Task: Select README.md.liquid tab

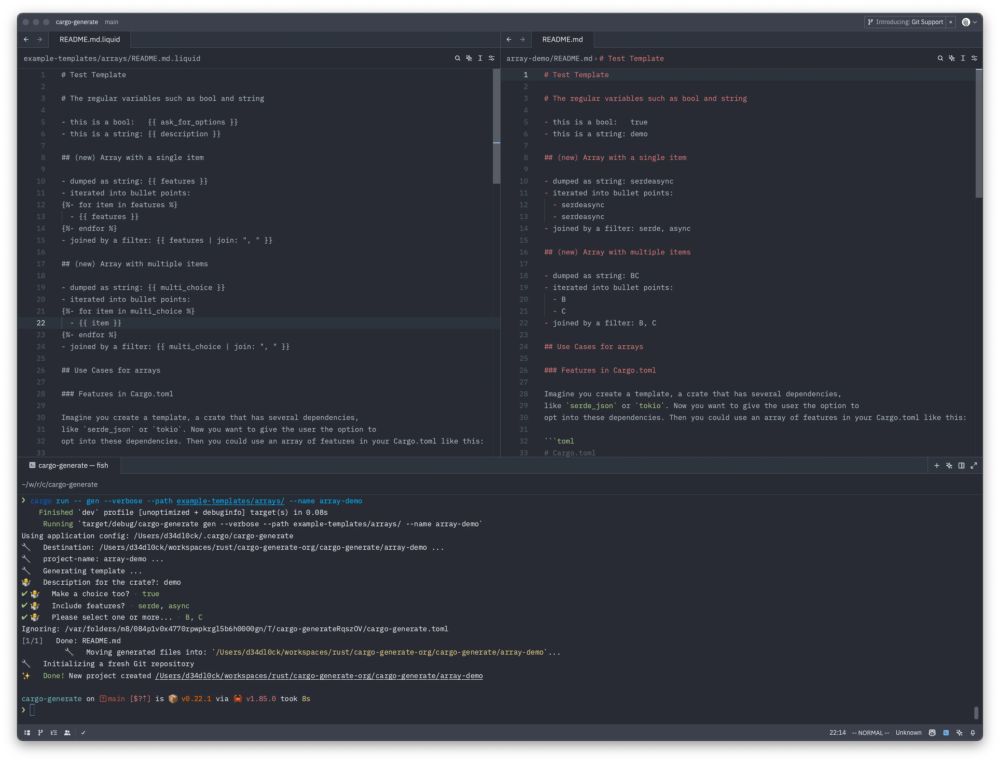Action: click(x=89, y=40)
